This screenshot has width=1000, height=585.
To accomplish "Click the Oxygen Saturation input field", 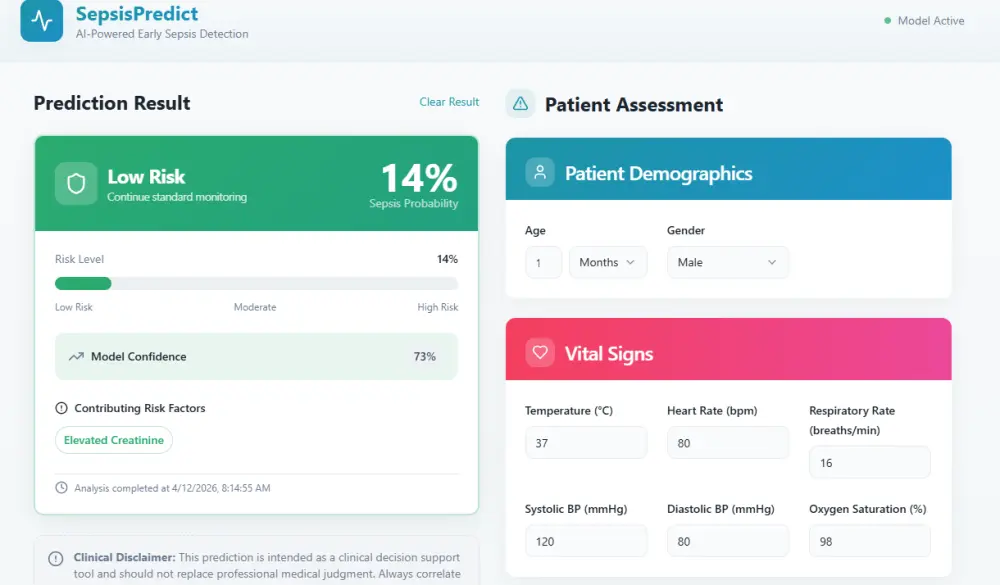I will pos(869,541).
